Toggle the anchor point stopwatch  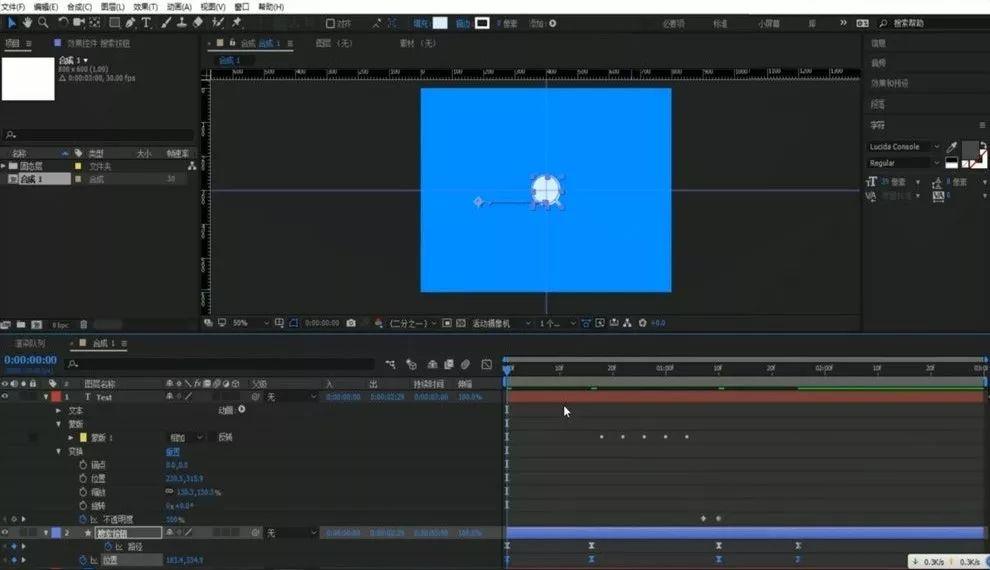83,465
